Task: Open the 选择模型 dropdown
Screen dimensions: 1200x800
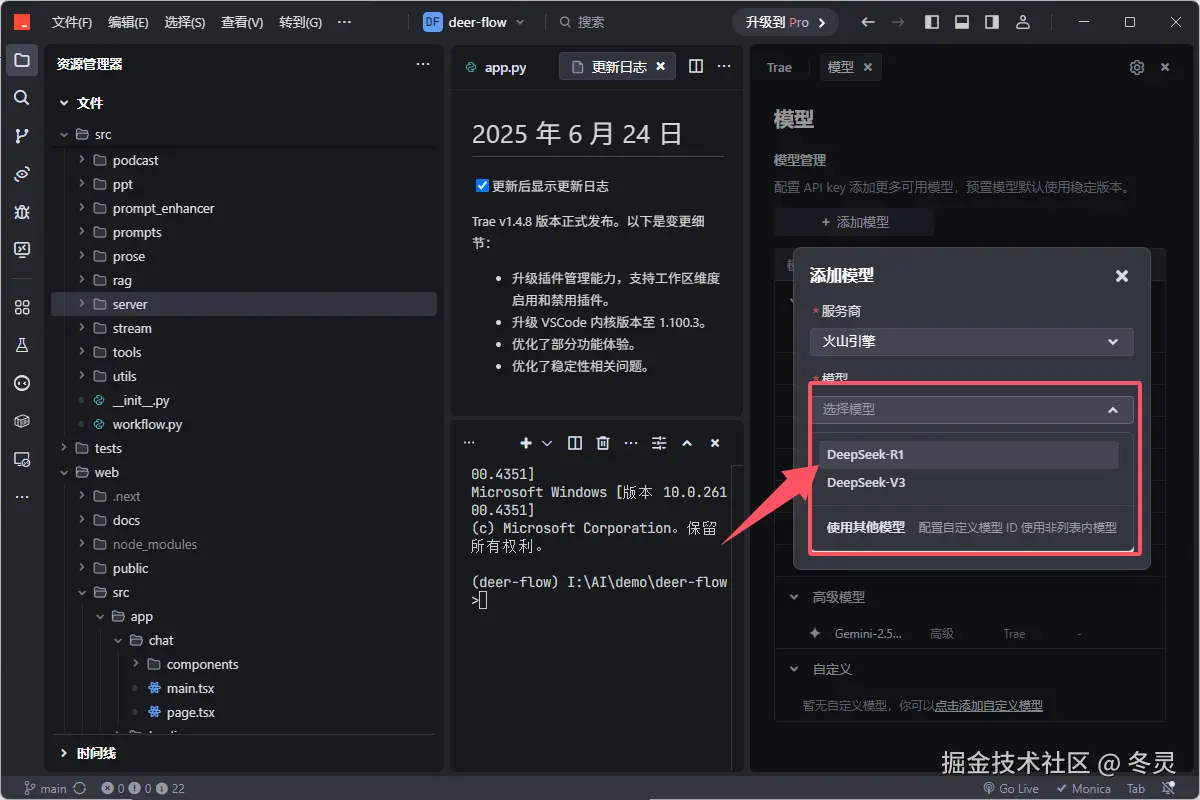Action: point(971,409)
